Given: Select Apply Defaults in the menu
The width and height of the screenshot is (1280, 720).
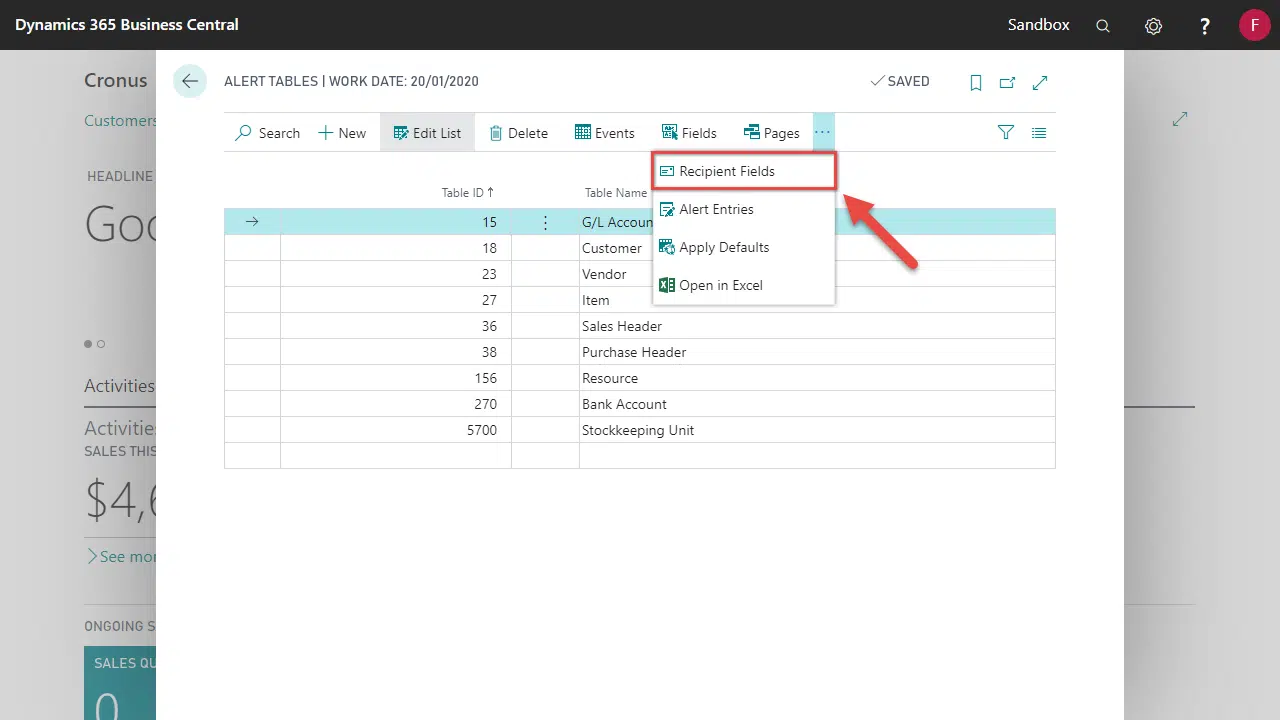Looking at the screenshot, I should [x=724, y=247].
